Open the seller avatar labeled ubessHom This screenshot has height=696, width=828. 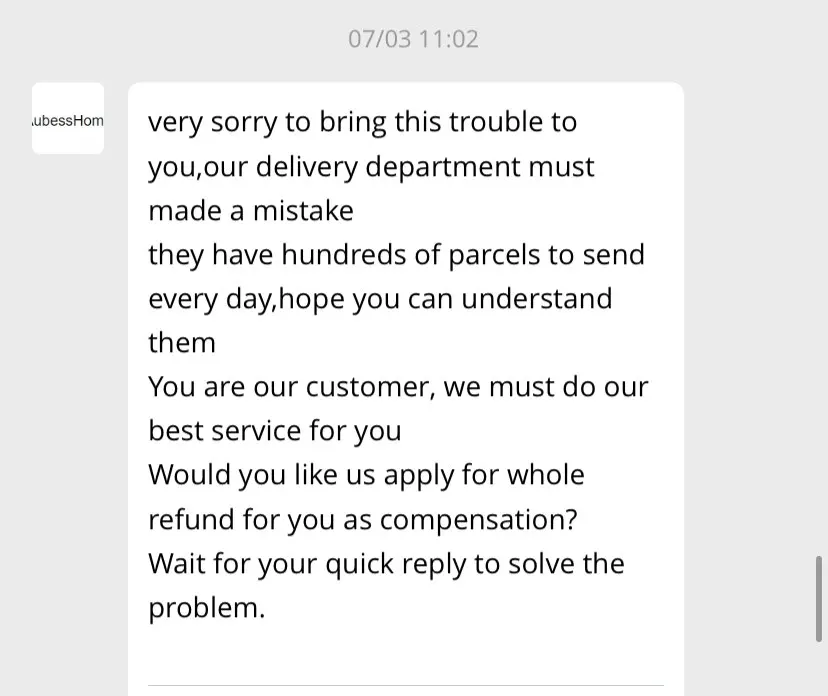[68, 119]
